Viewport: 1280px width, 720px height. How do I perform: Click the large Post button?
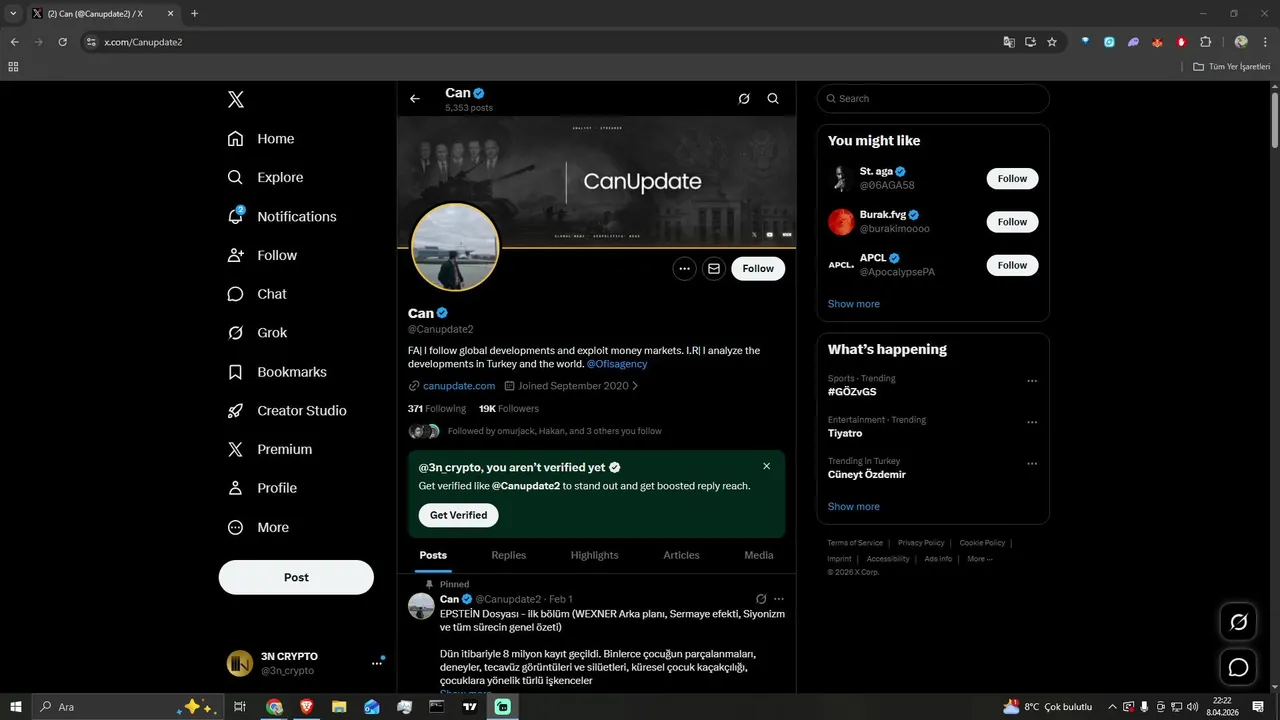tap(296, 577)
